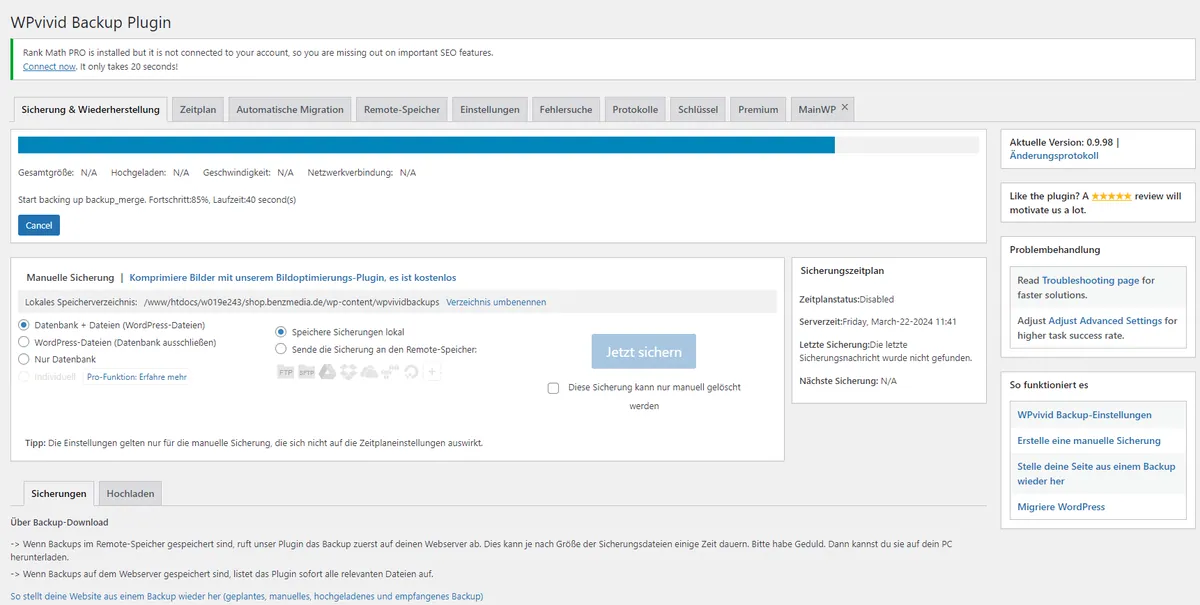The image size is (1200, 605).
Task: Switch to the Hochladen sub-tab
Action: pyautogui.click(x=130, y=494)
